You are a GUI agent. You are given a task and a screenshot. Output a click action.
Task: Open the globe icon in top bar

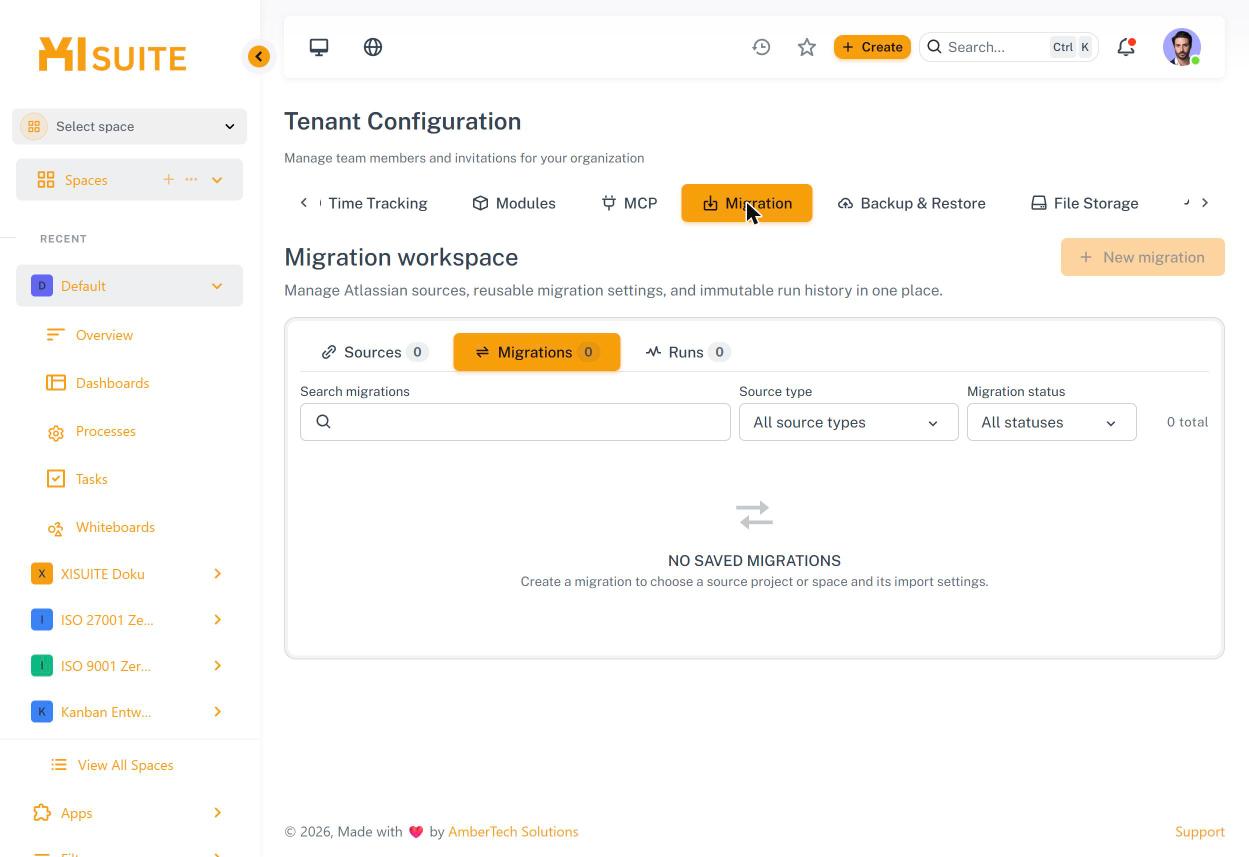click(x=373, y=47)
